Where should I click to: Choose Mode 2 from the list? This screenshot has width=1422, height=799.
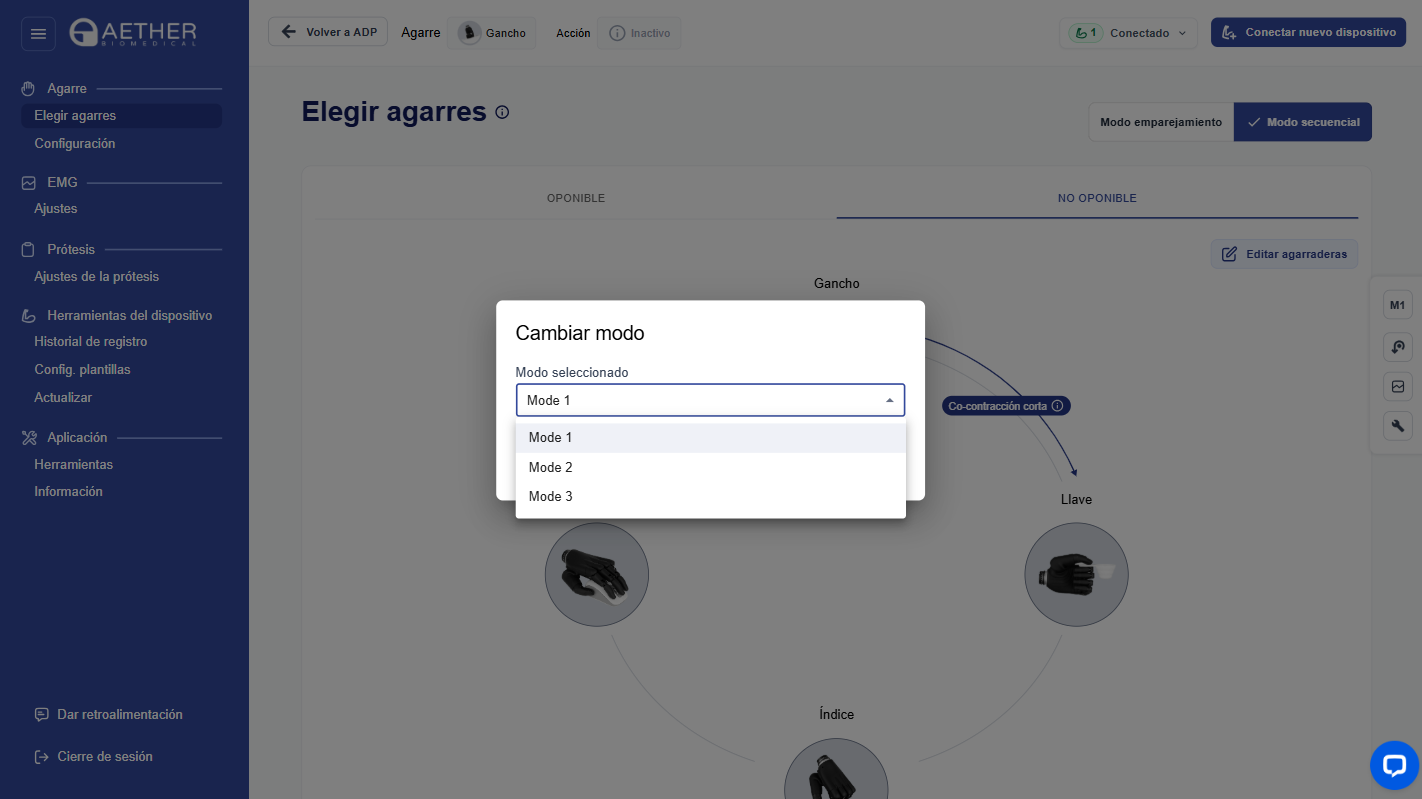click(711, 467)
